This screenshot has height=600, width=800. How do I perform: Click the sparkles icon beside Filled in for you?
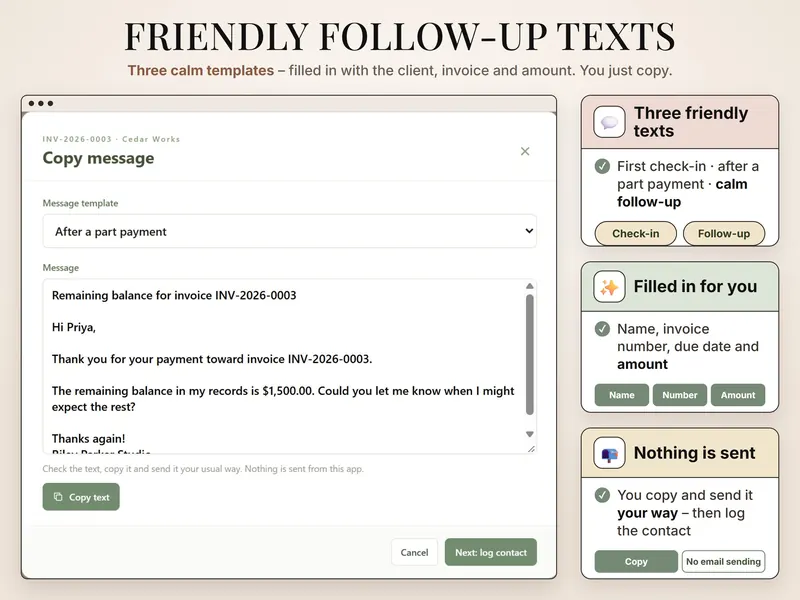[609, 287]
